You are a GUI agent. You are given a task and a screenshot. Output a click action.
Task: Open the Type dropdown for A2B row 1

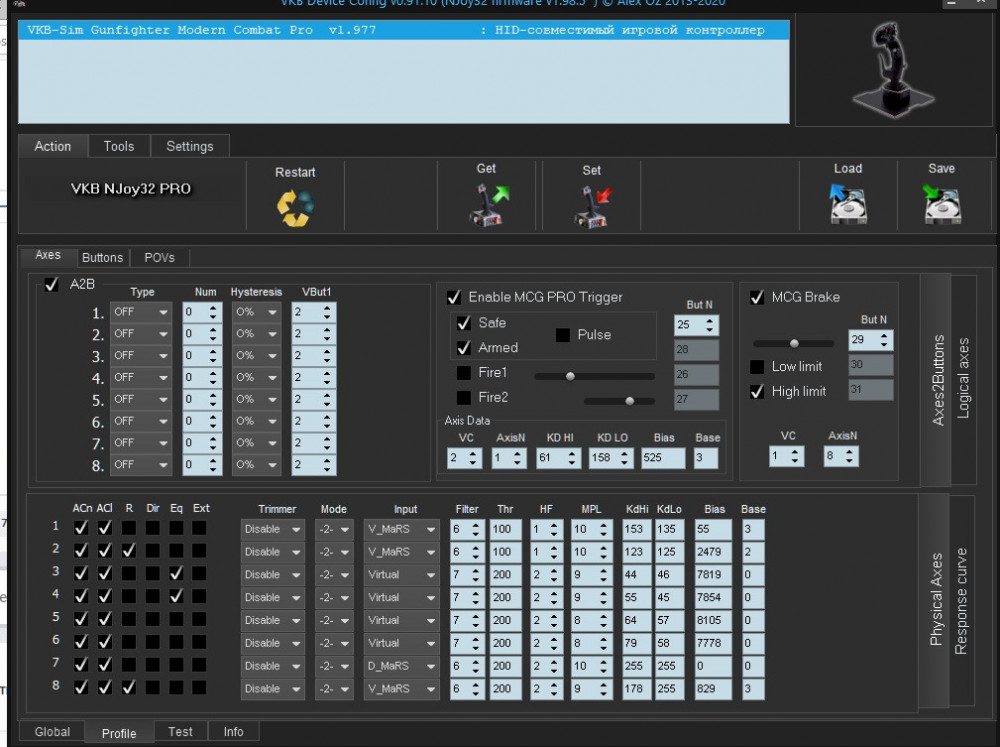140,312
